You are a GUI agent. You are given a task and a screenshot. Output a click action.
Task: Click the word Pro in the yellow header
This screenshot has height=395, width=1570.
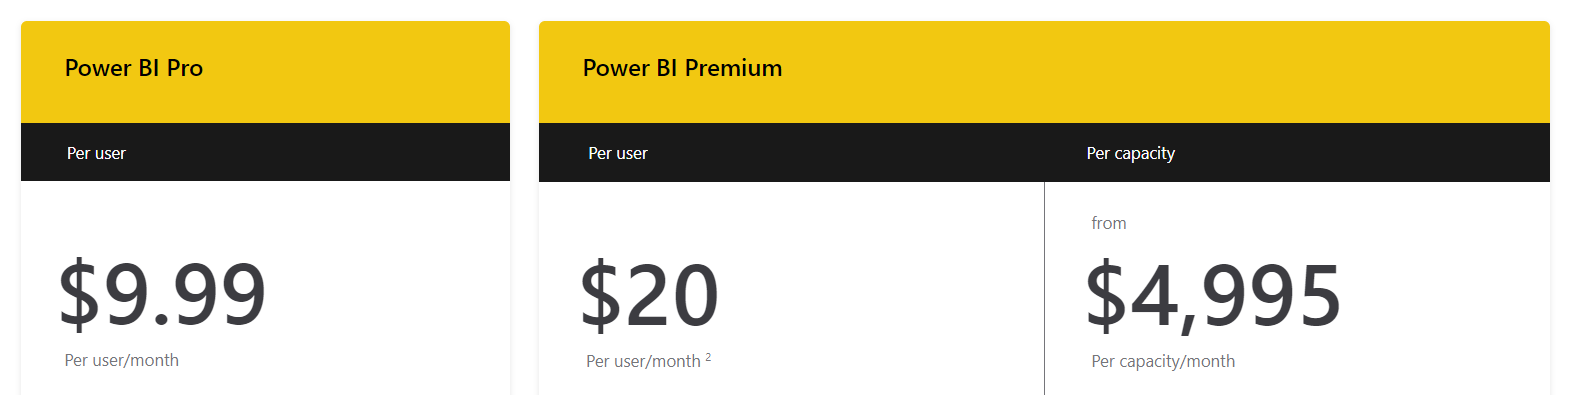click(x=185, y=68)
